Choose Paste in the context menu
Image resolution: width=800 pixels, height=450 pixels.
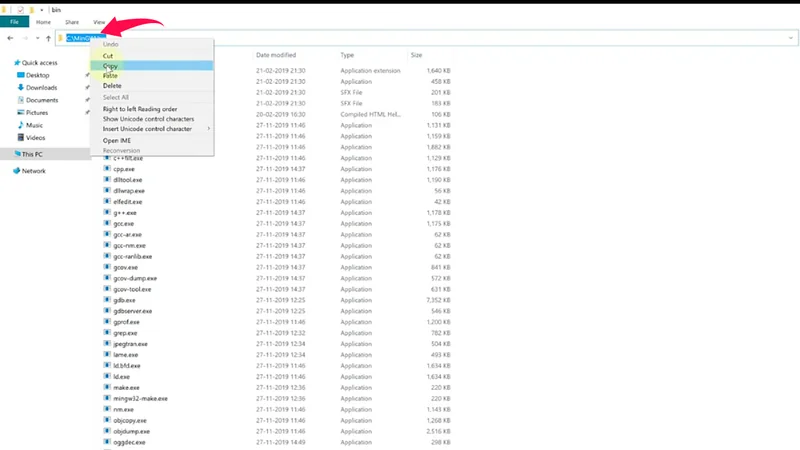coord(110,75)
